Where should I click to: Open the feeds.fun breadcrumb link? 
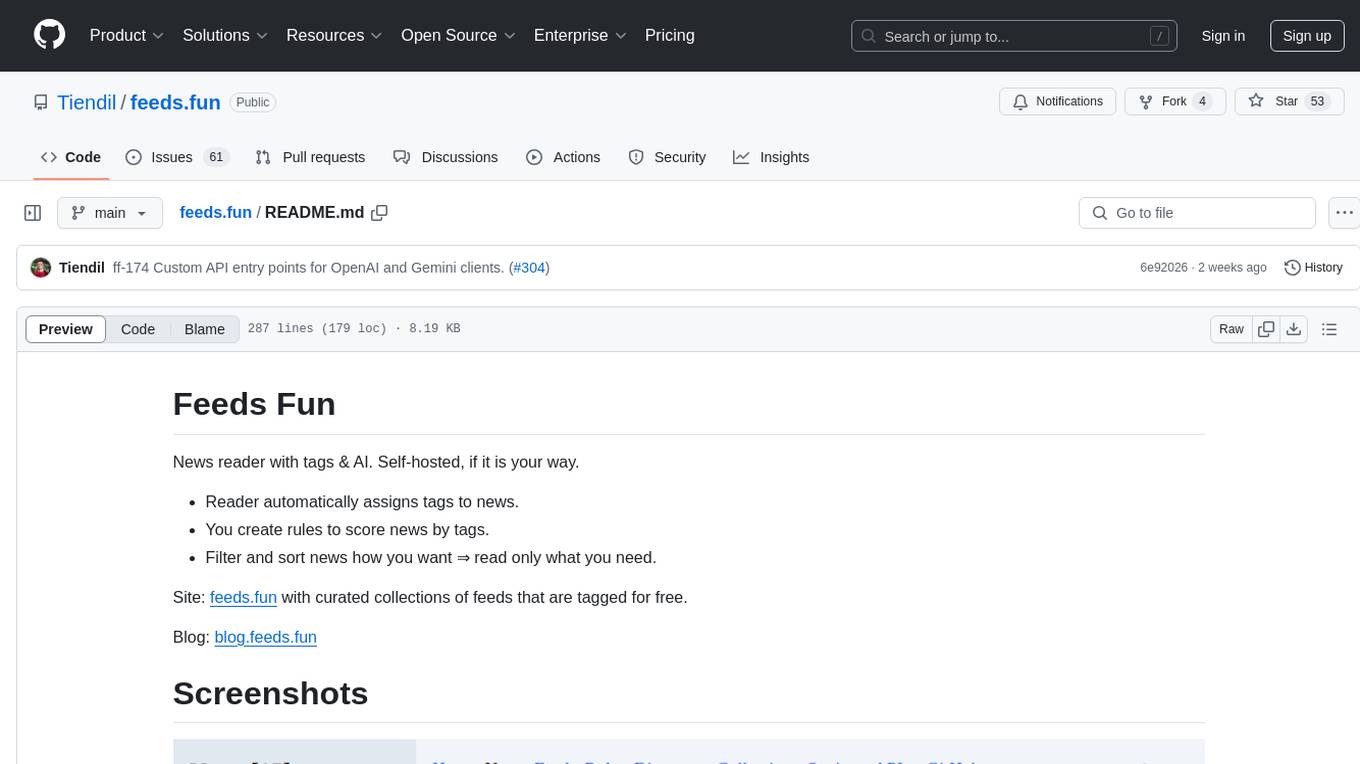215,213
